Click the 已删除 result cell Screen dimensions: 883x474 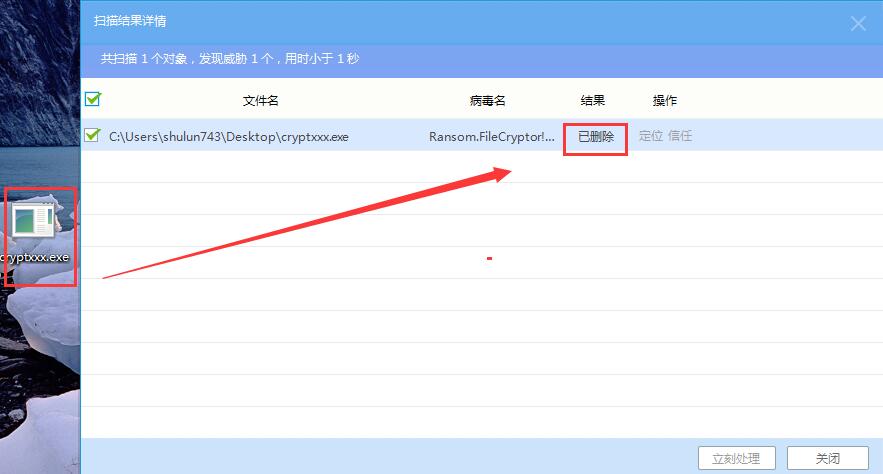596,137
